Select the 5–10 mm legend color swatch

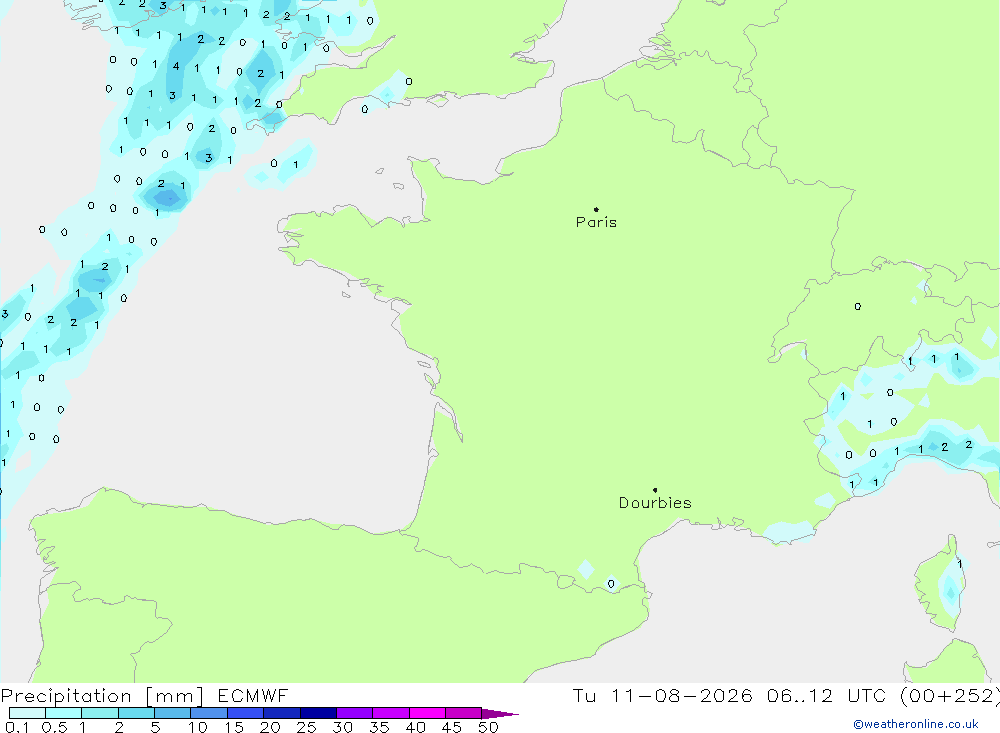coord(172,713)
